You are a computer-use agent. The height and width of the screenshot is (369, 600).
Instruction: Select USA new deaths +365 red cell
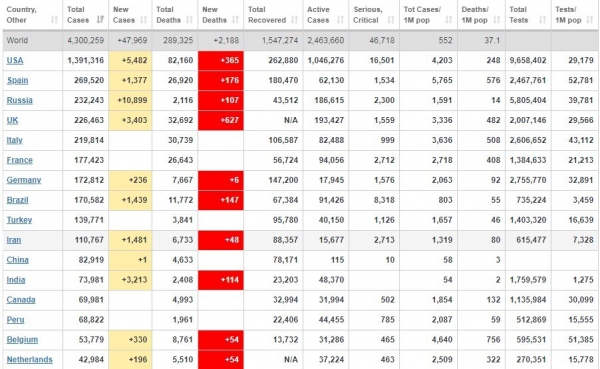pos(221,60)
